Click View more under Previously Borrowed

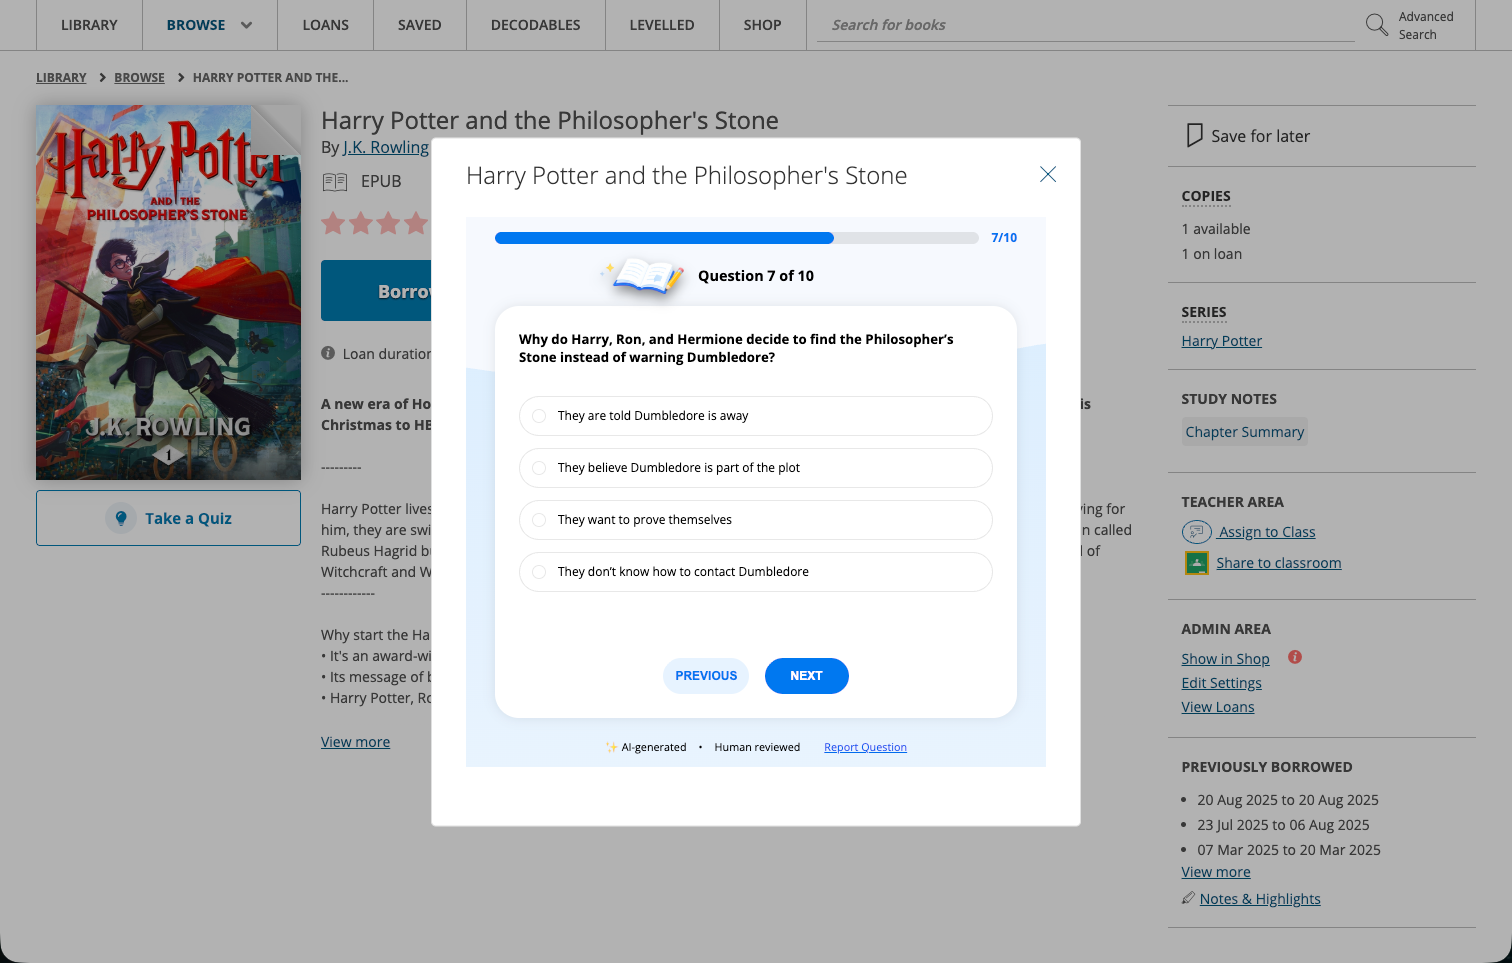tap(1216, 872)
